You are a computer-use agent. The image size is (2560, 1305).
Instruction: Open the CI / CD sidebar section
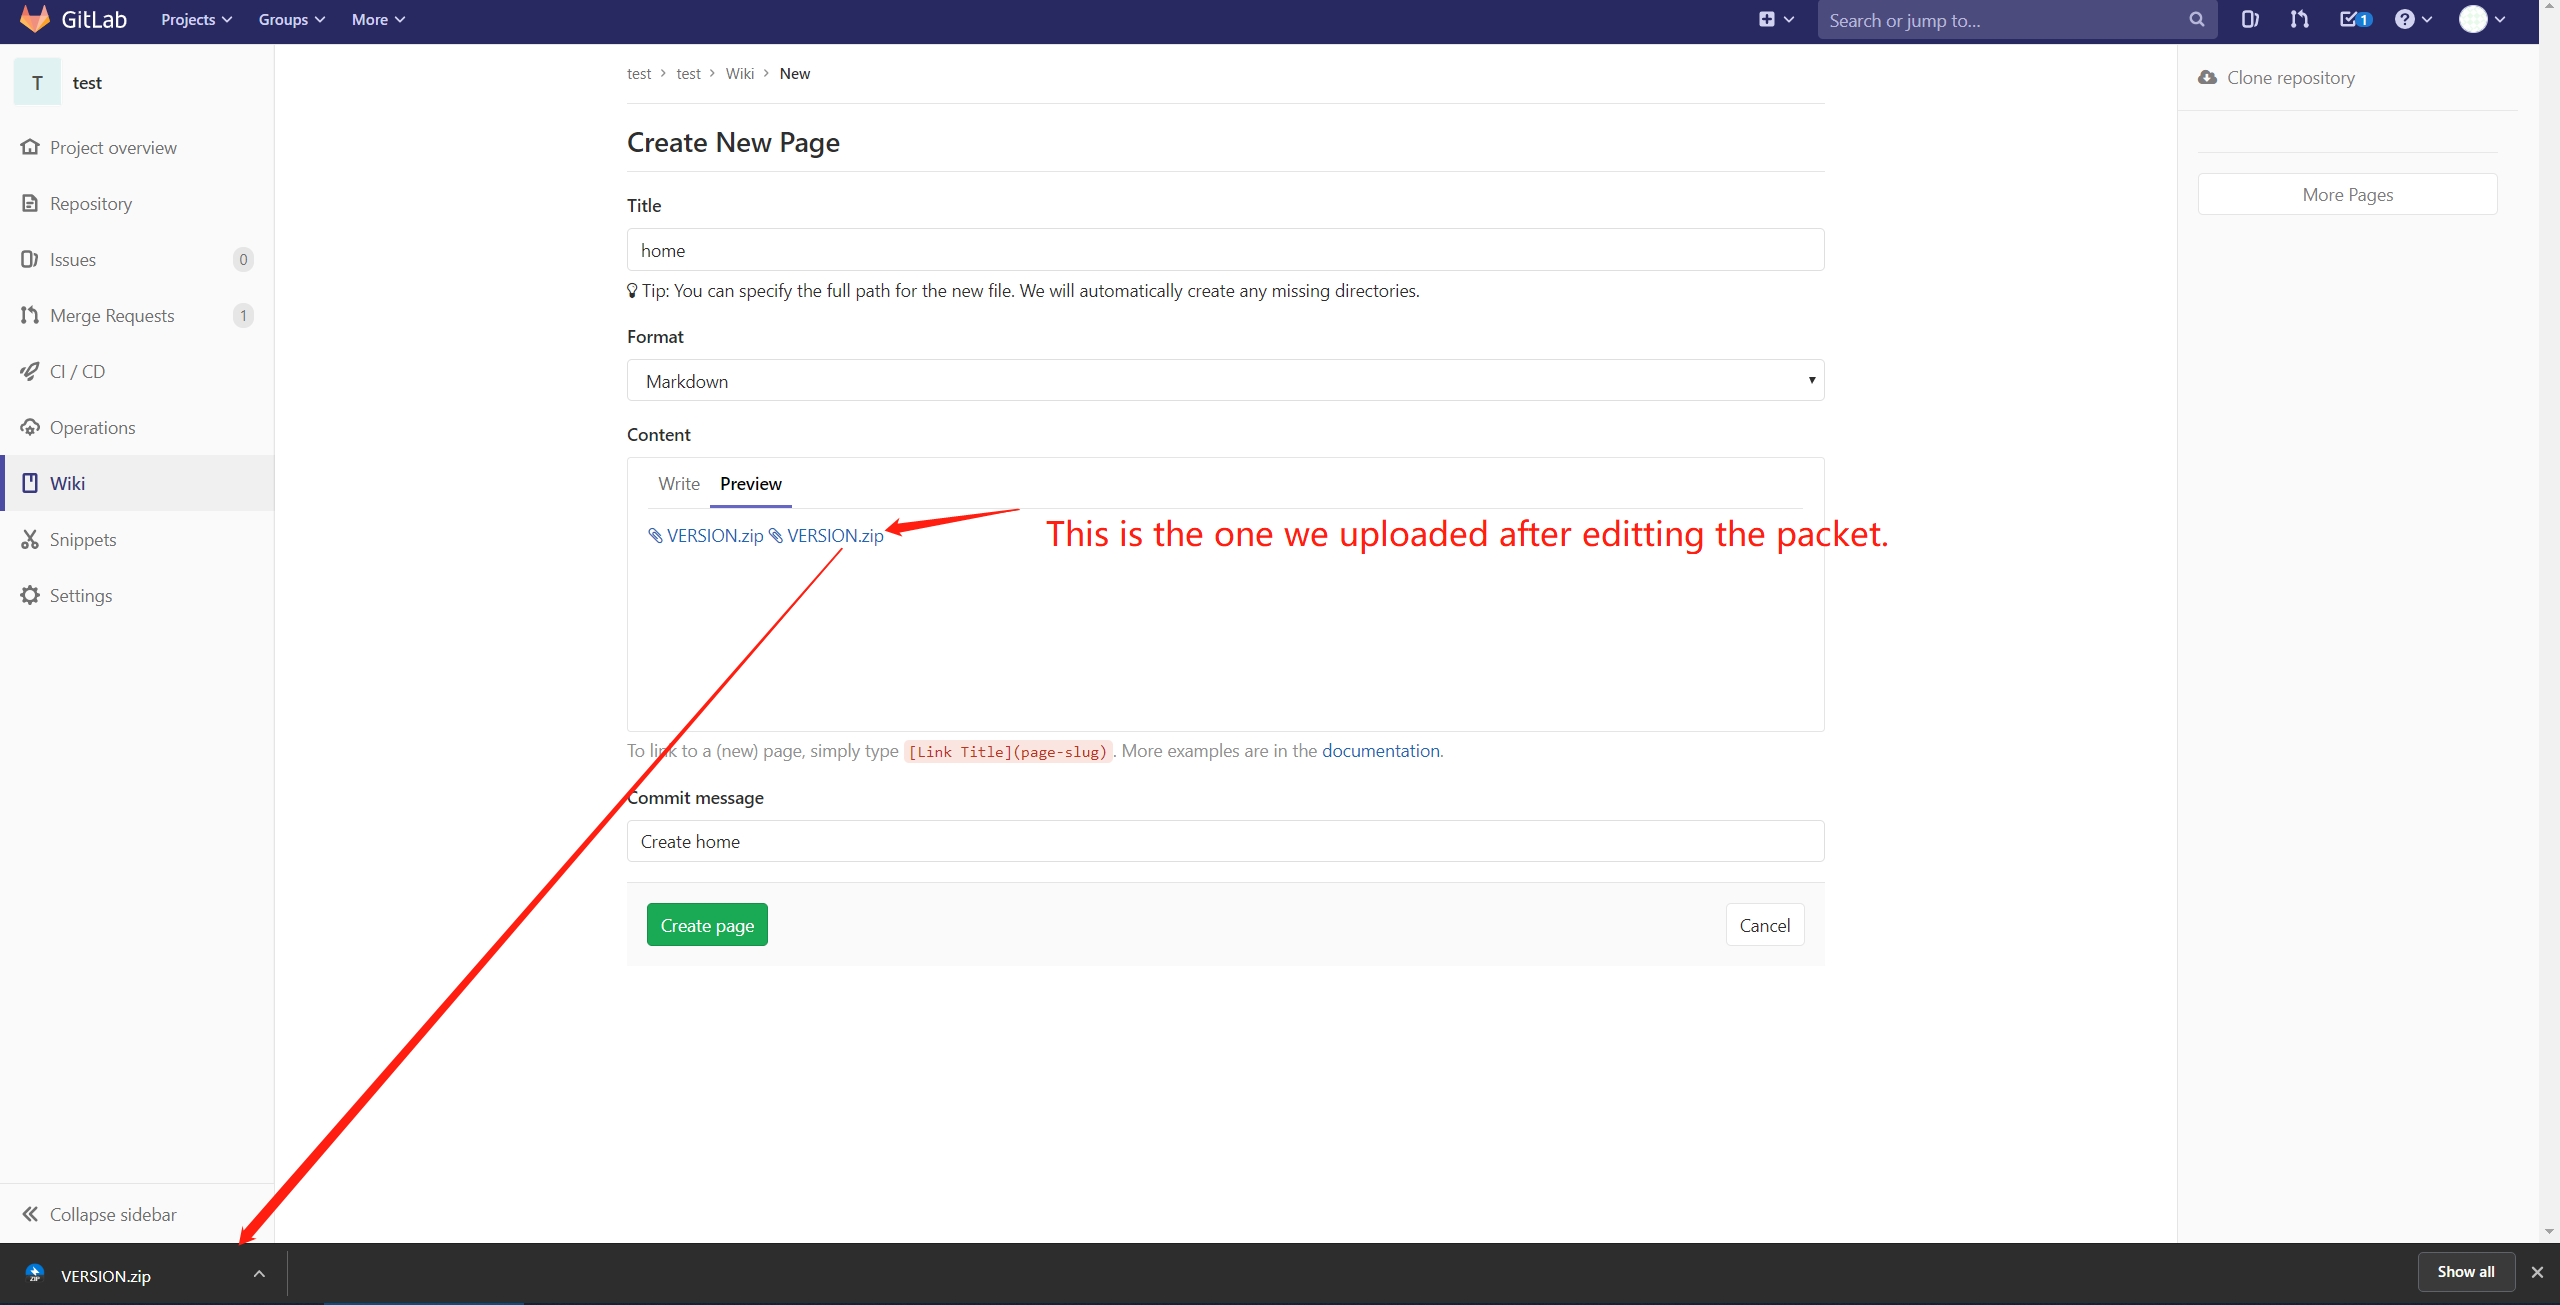(x=77, y=372)
